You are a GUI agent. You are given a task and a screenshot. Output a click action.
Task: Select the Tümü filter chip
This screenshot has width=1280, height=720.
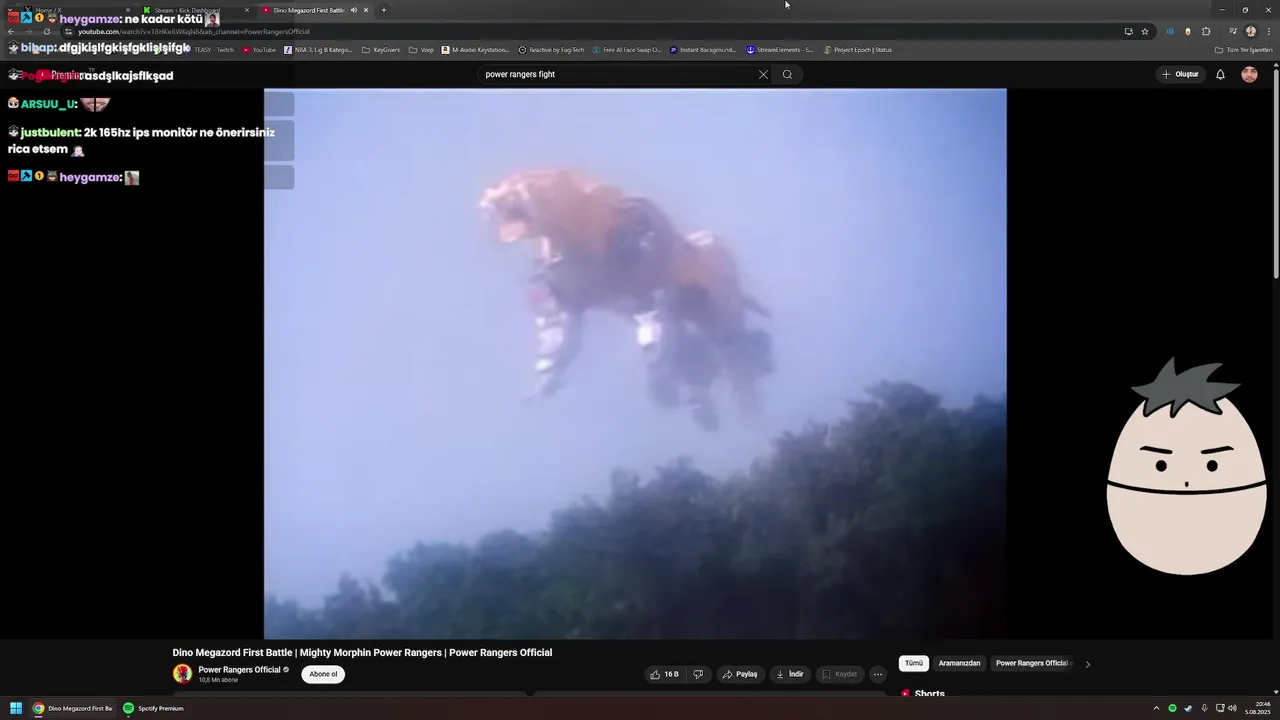pos(914,663)
